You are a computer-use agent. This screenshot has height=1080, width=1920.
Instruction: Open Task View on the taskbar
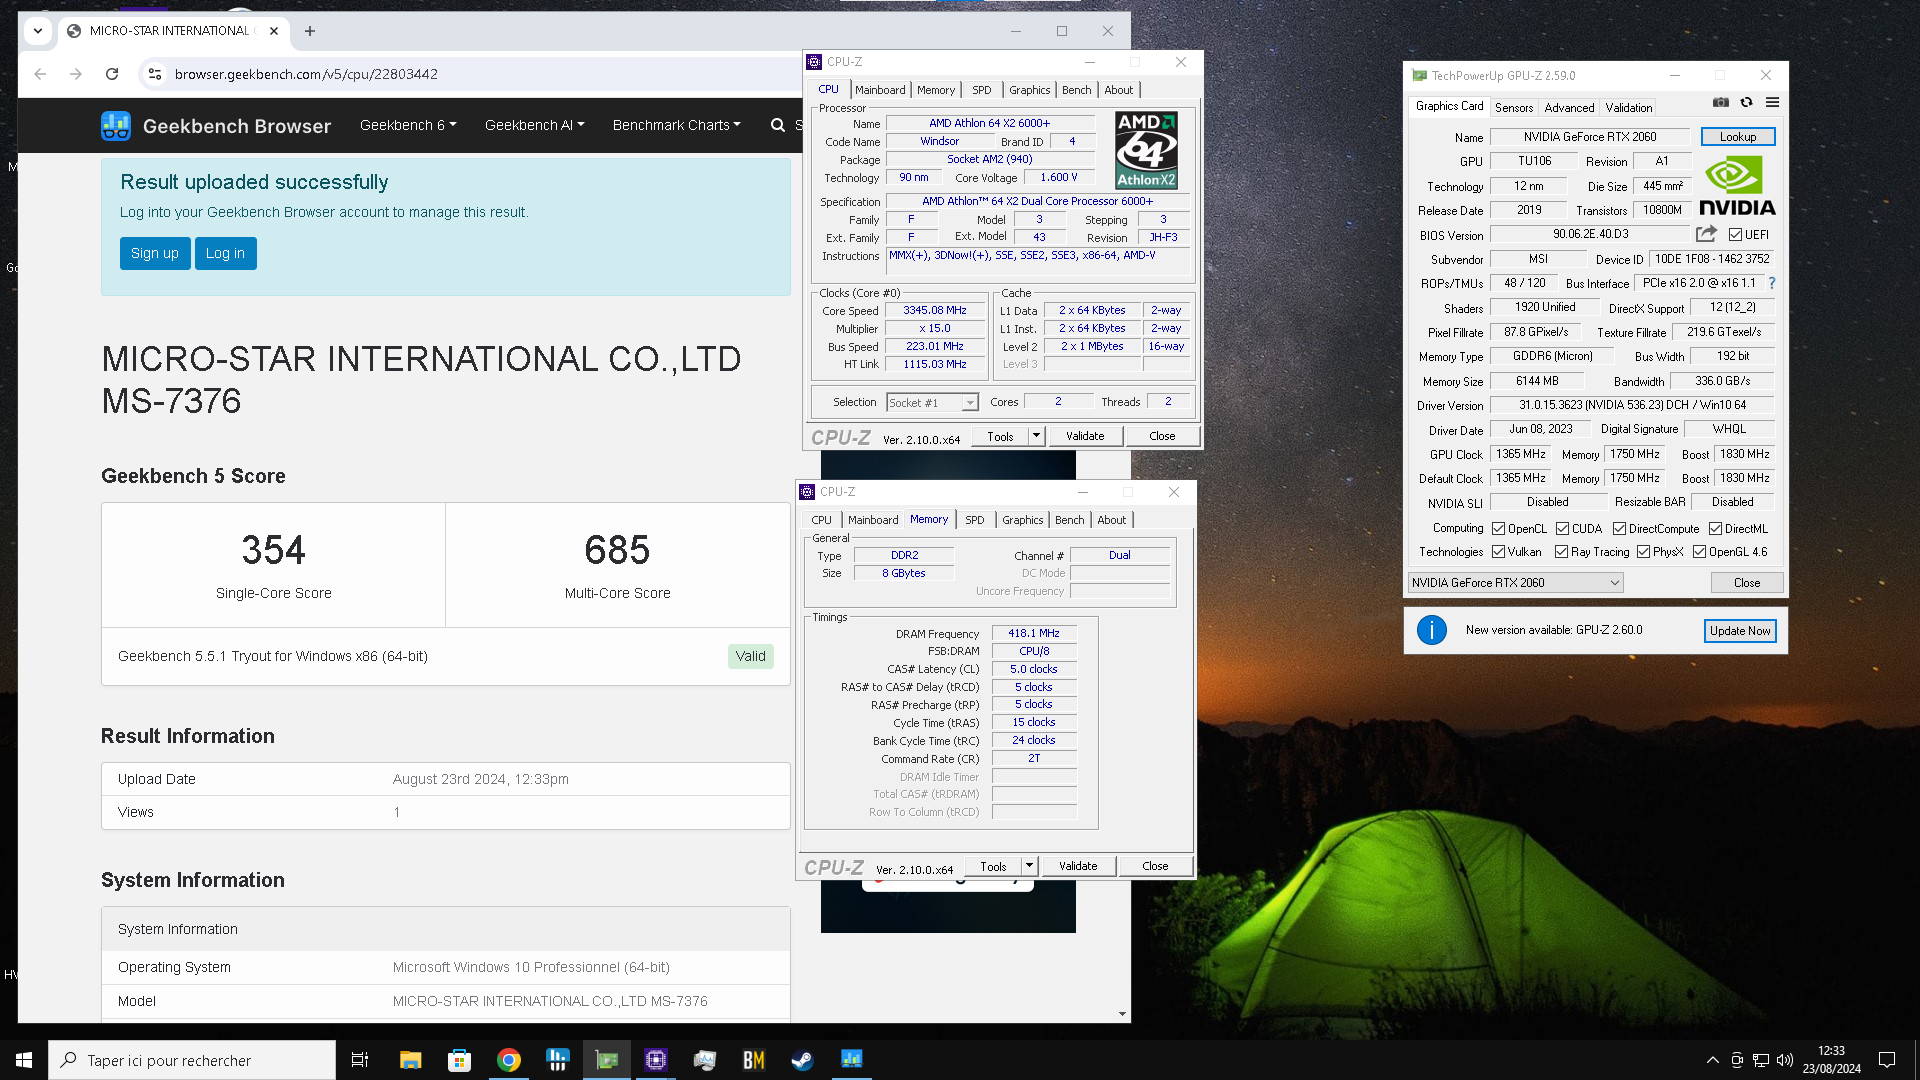coord(360,1060)
